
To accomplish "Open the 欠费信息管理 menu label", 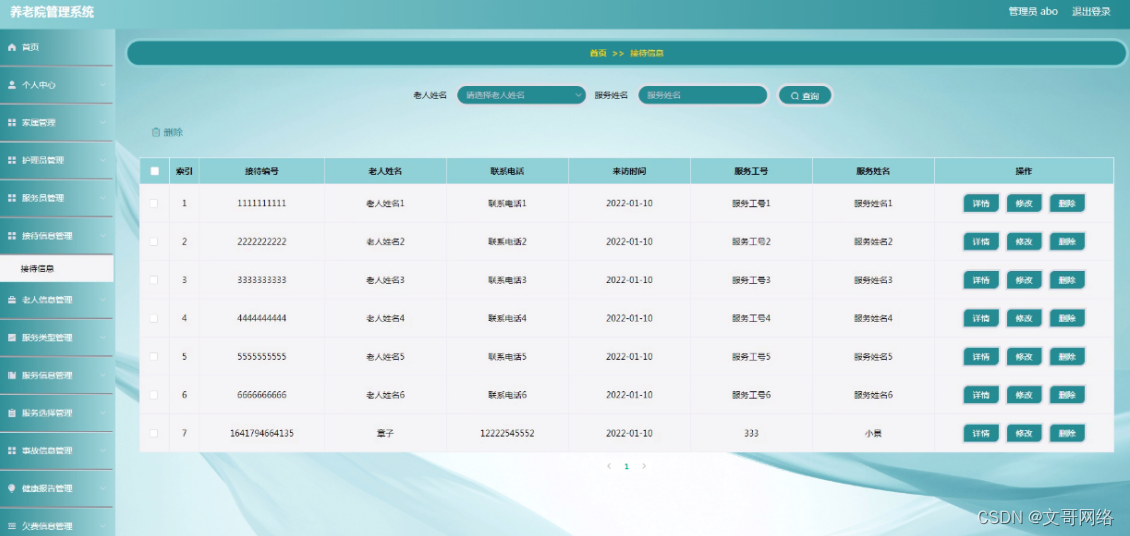I will pyautogui.click(x=47, y=526).
